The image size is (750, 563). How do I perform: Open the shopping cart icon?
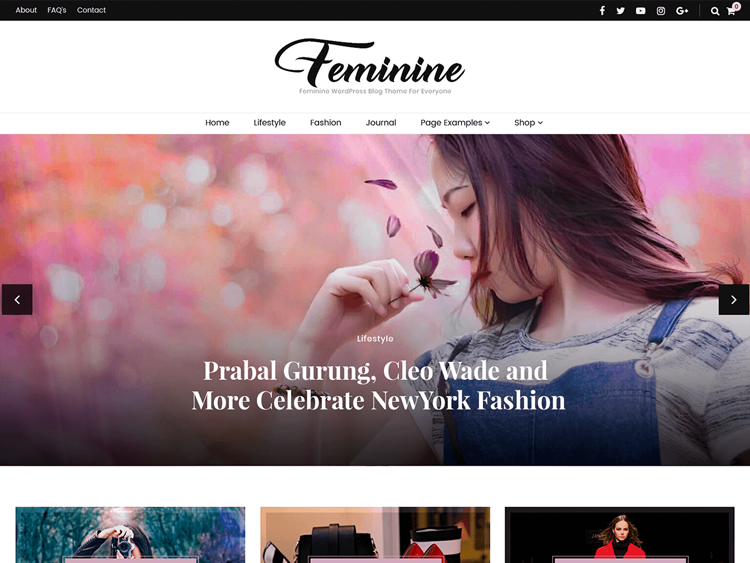[x=732, y=10]
